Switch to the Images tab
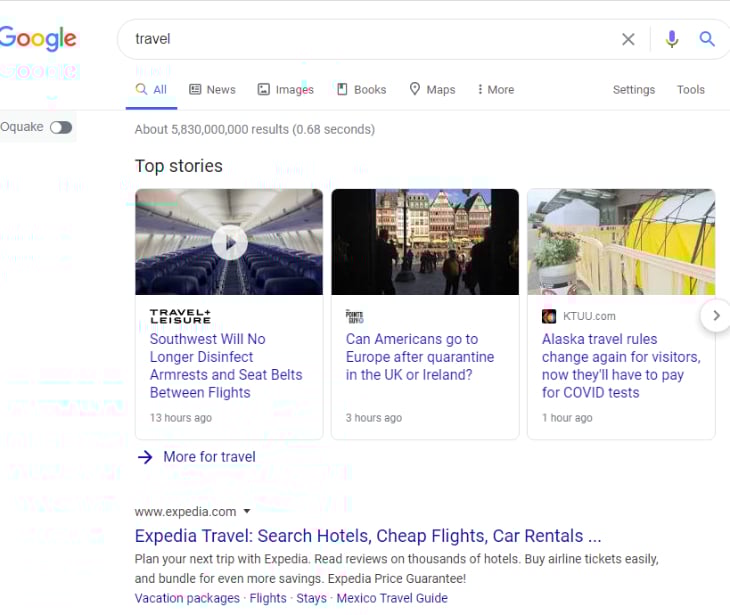Viewport: 730px width, 615px height. coord(285,89)
